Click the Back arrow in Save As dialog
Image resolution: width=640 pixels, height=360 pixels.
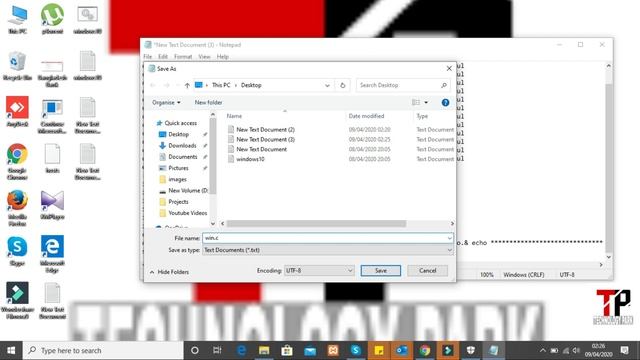(x=153, y=85)
